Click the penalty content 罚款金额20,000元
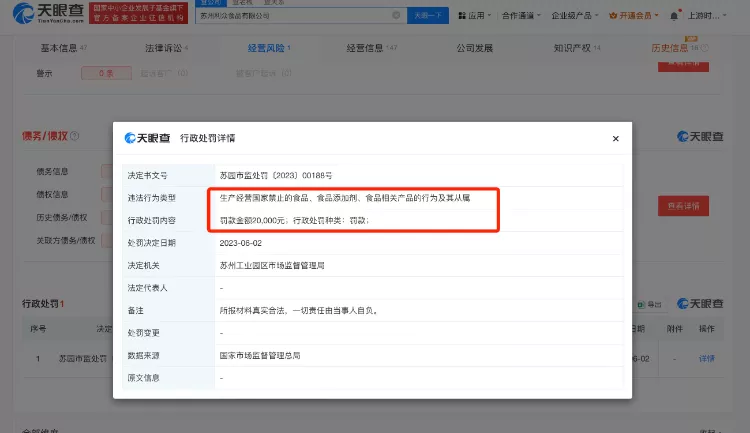Image resolution: width=750 pixels, height=433 pixels. [294, 221]
